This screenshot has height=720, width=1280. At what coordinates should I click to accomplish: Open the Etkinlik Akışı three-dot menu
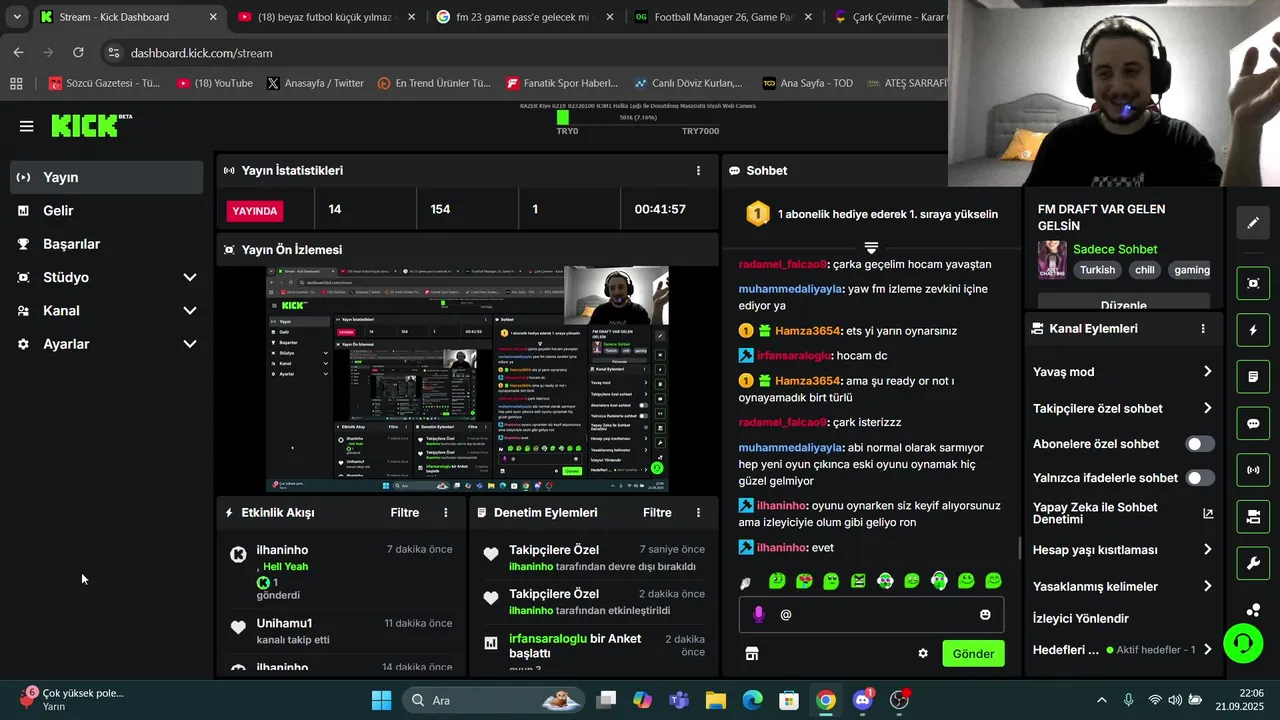click(446, 513)
